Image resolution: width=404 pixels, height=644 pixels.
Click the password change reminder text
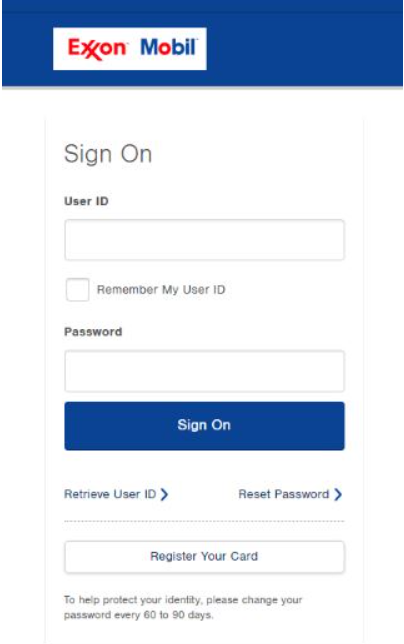[x=183, y=607]
